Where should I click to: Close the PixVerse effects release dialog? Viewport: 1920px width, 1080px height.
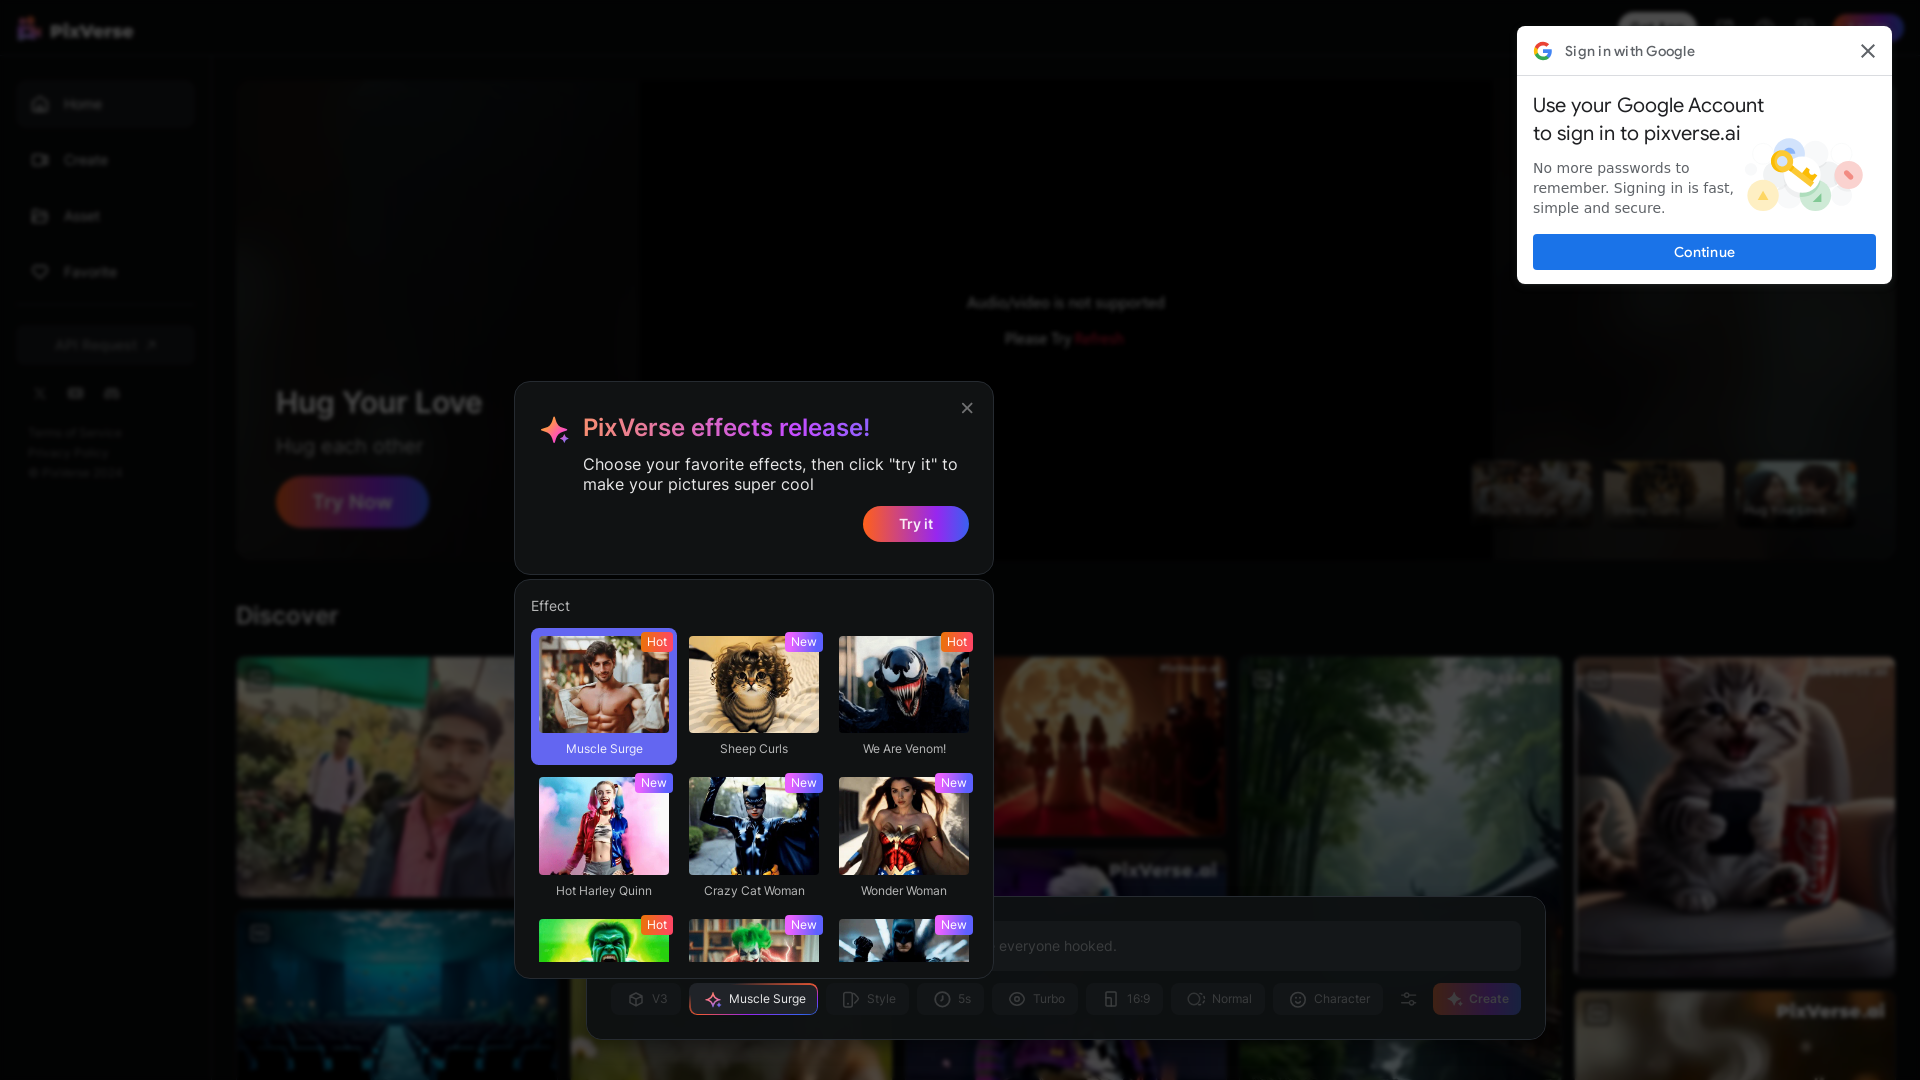967,408
